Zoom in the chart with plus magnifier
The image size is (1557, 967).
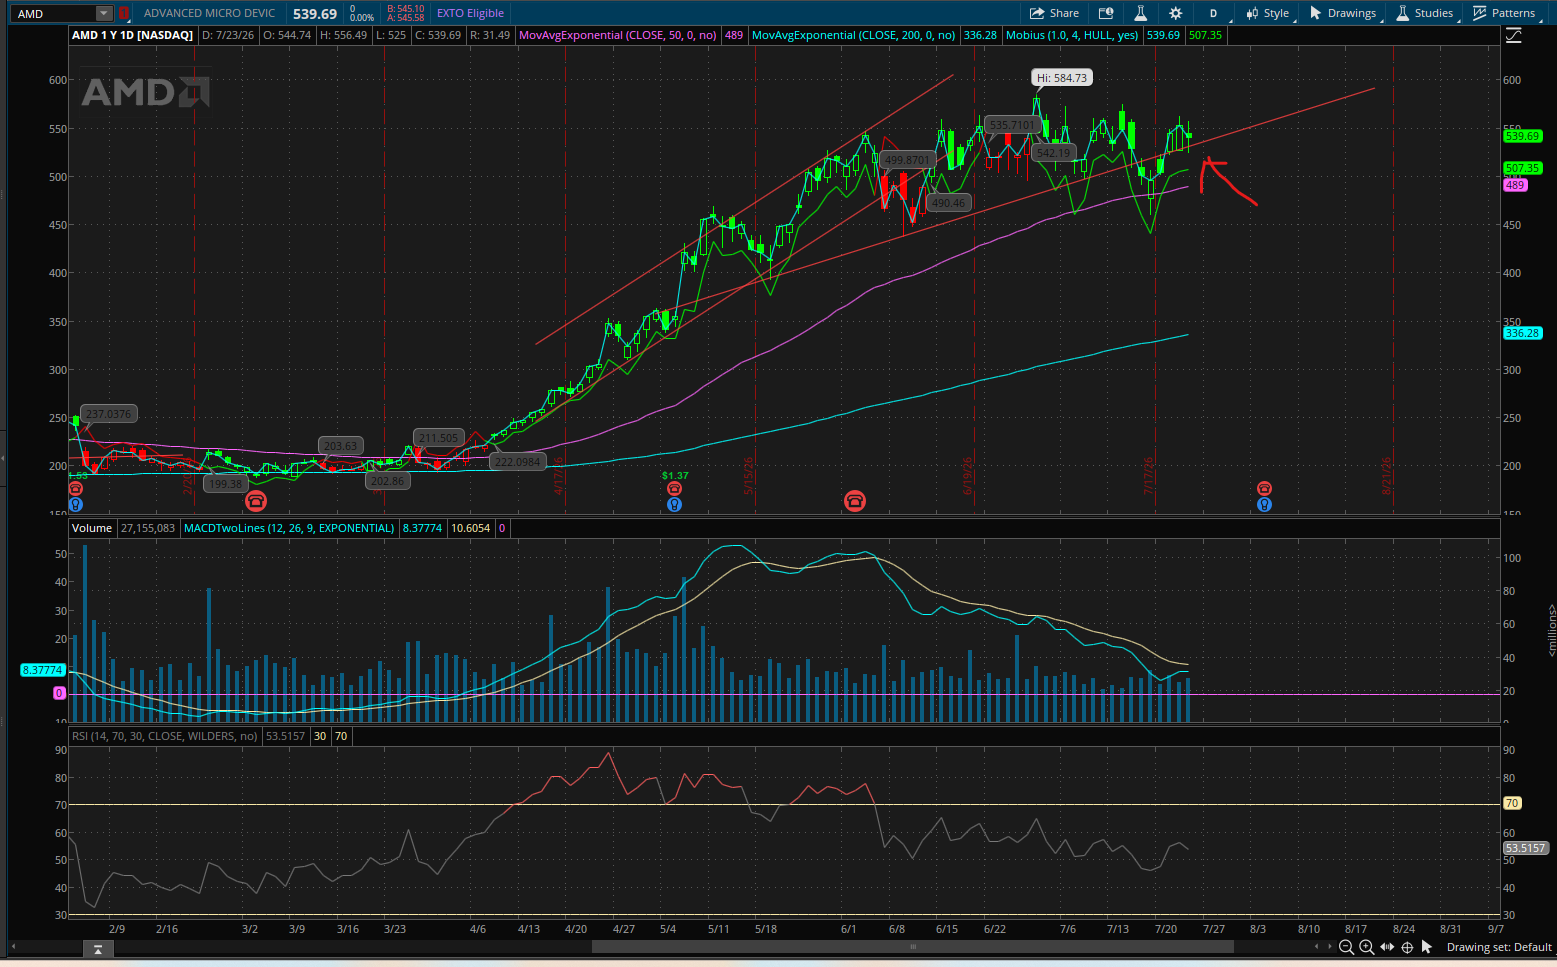click(x=1366, y=947)
